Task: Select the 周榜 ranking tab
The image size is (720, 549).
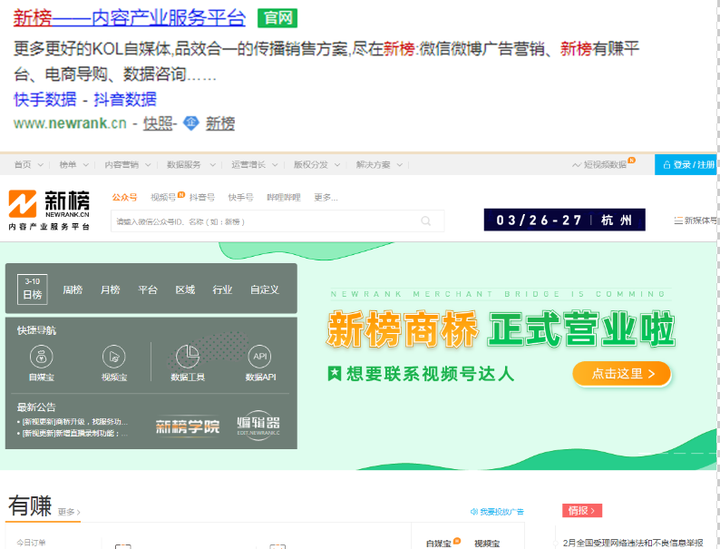Action: pyautogui.click(x=72, y=290)
